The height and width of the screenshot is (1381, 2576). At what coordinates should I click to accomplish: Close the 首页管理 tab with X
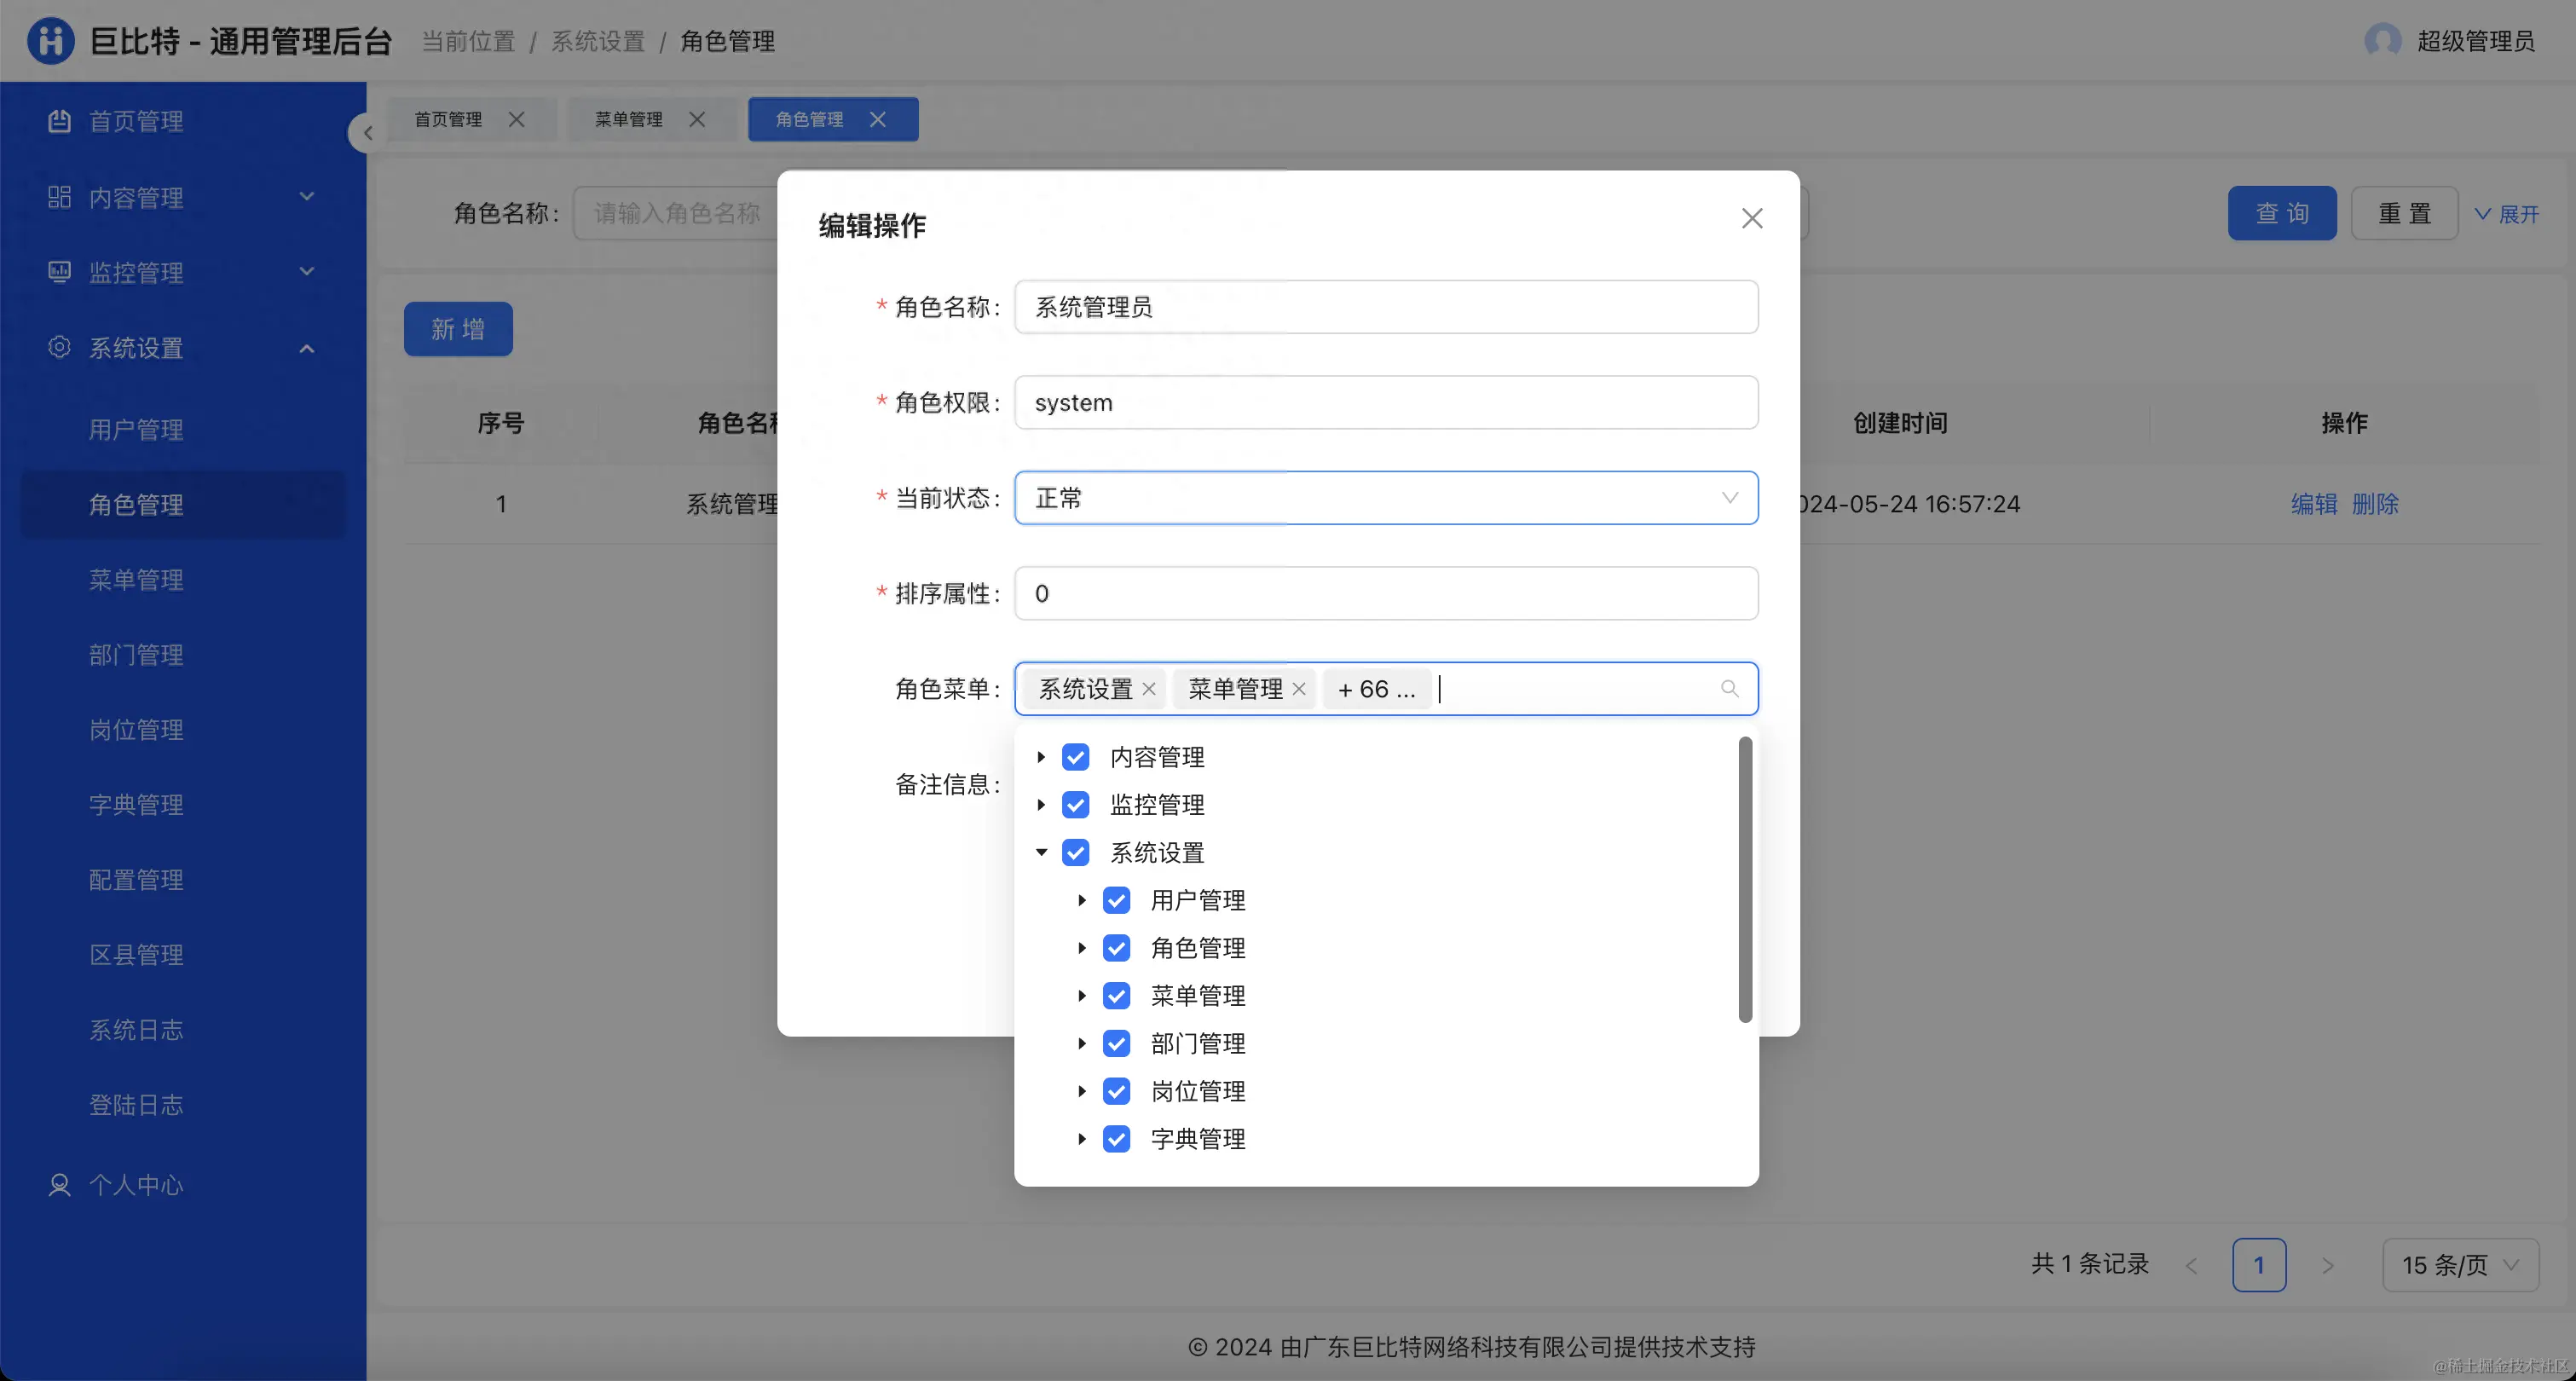click(x=516, y=120)
